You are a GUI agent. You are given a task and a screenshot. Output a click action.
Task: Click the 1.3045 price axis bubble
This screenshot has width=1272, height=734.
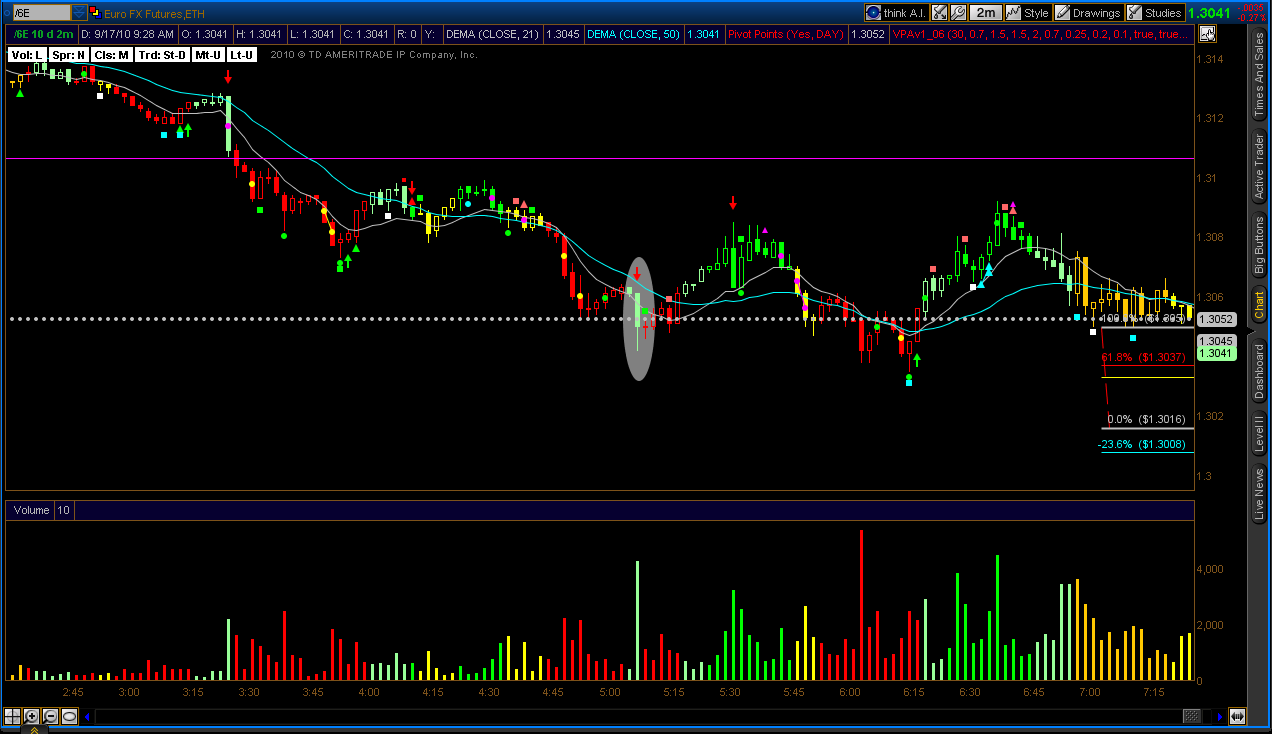[x=1216, y=340]
